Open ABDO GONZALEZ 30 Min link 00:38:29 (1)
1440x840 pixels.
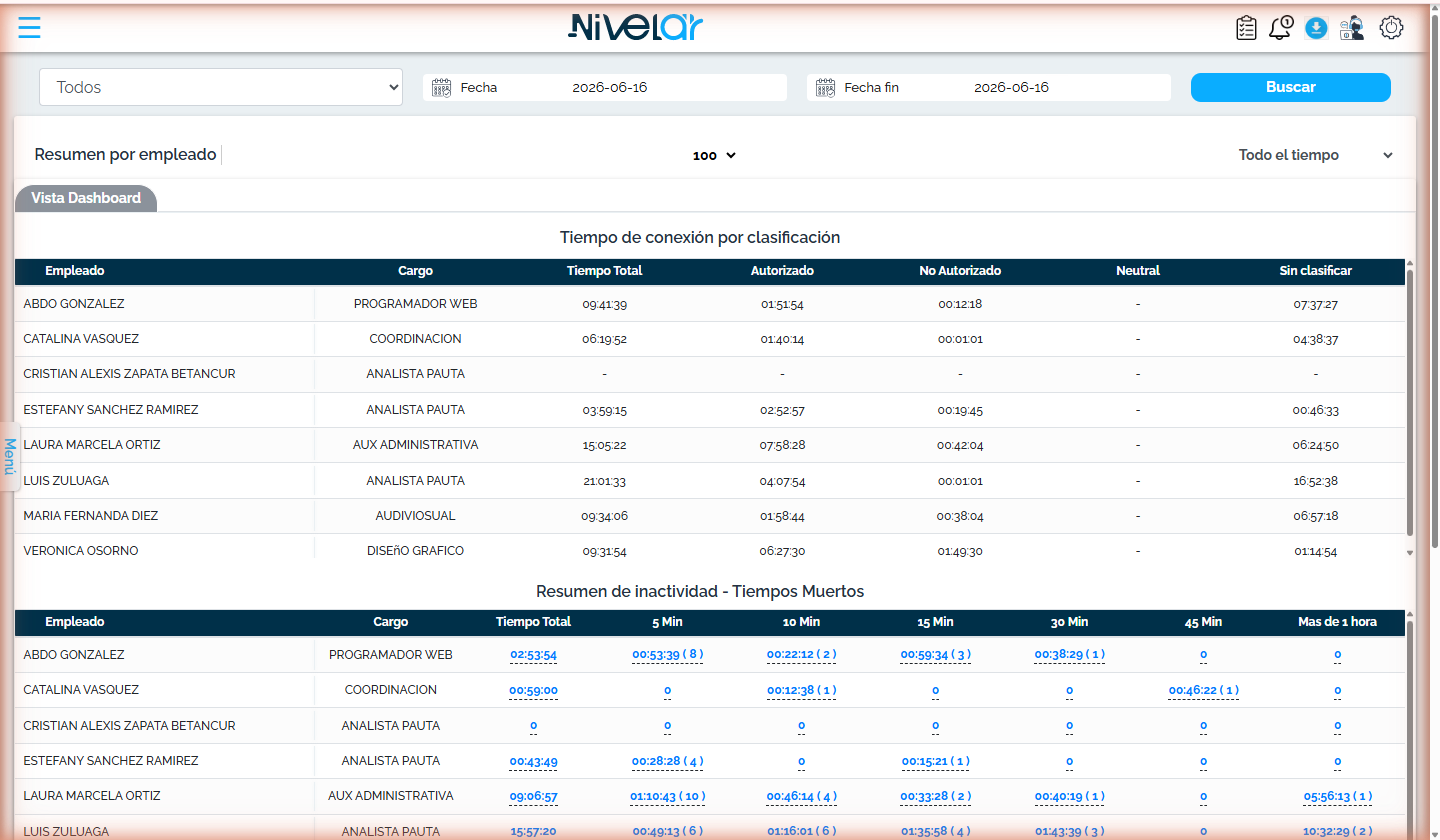coord(1069,655)
